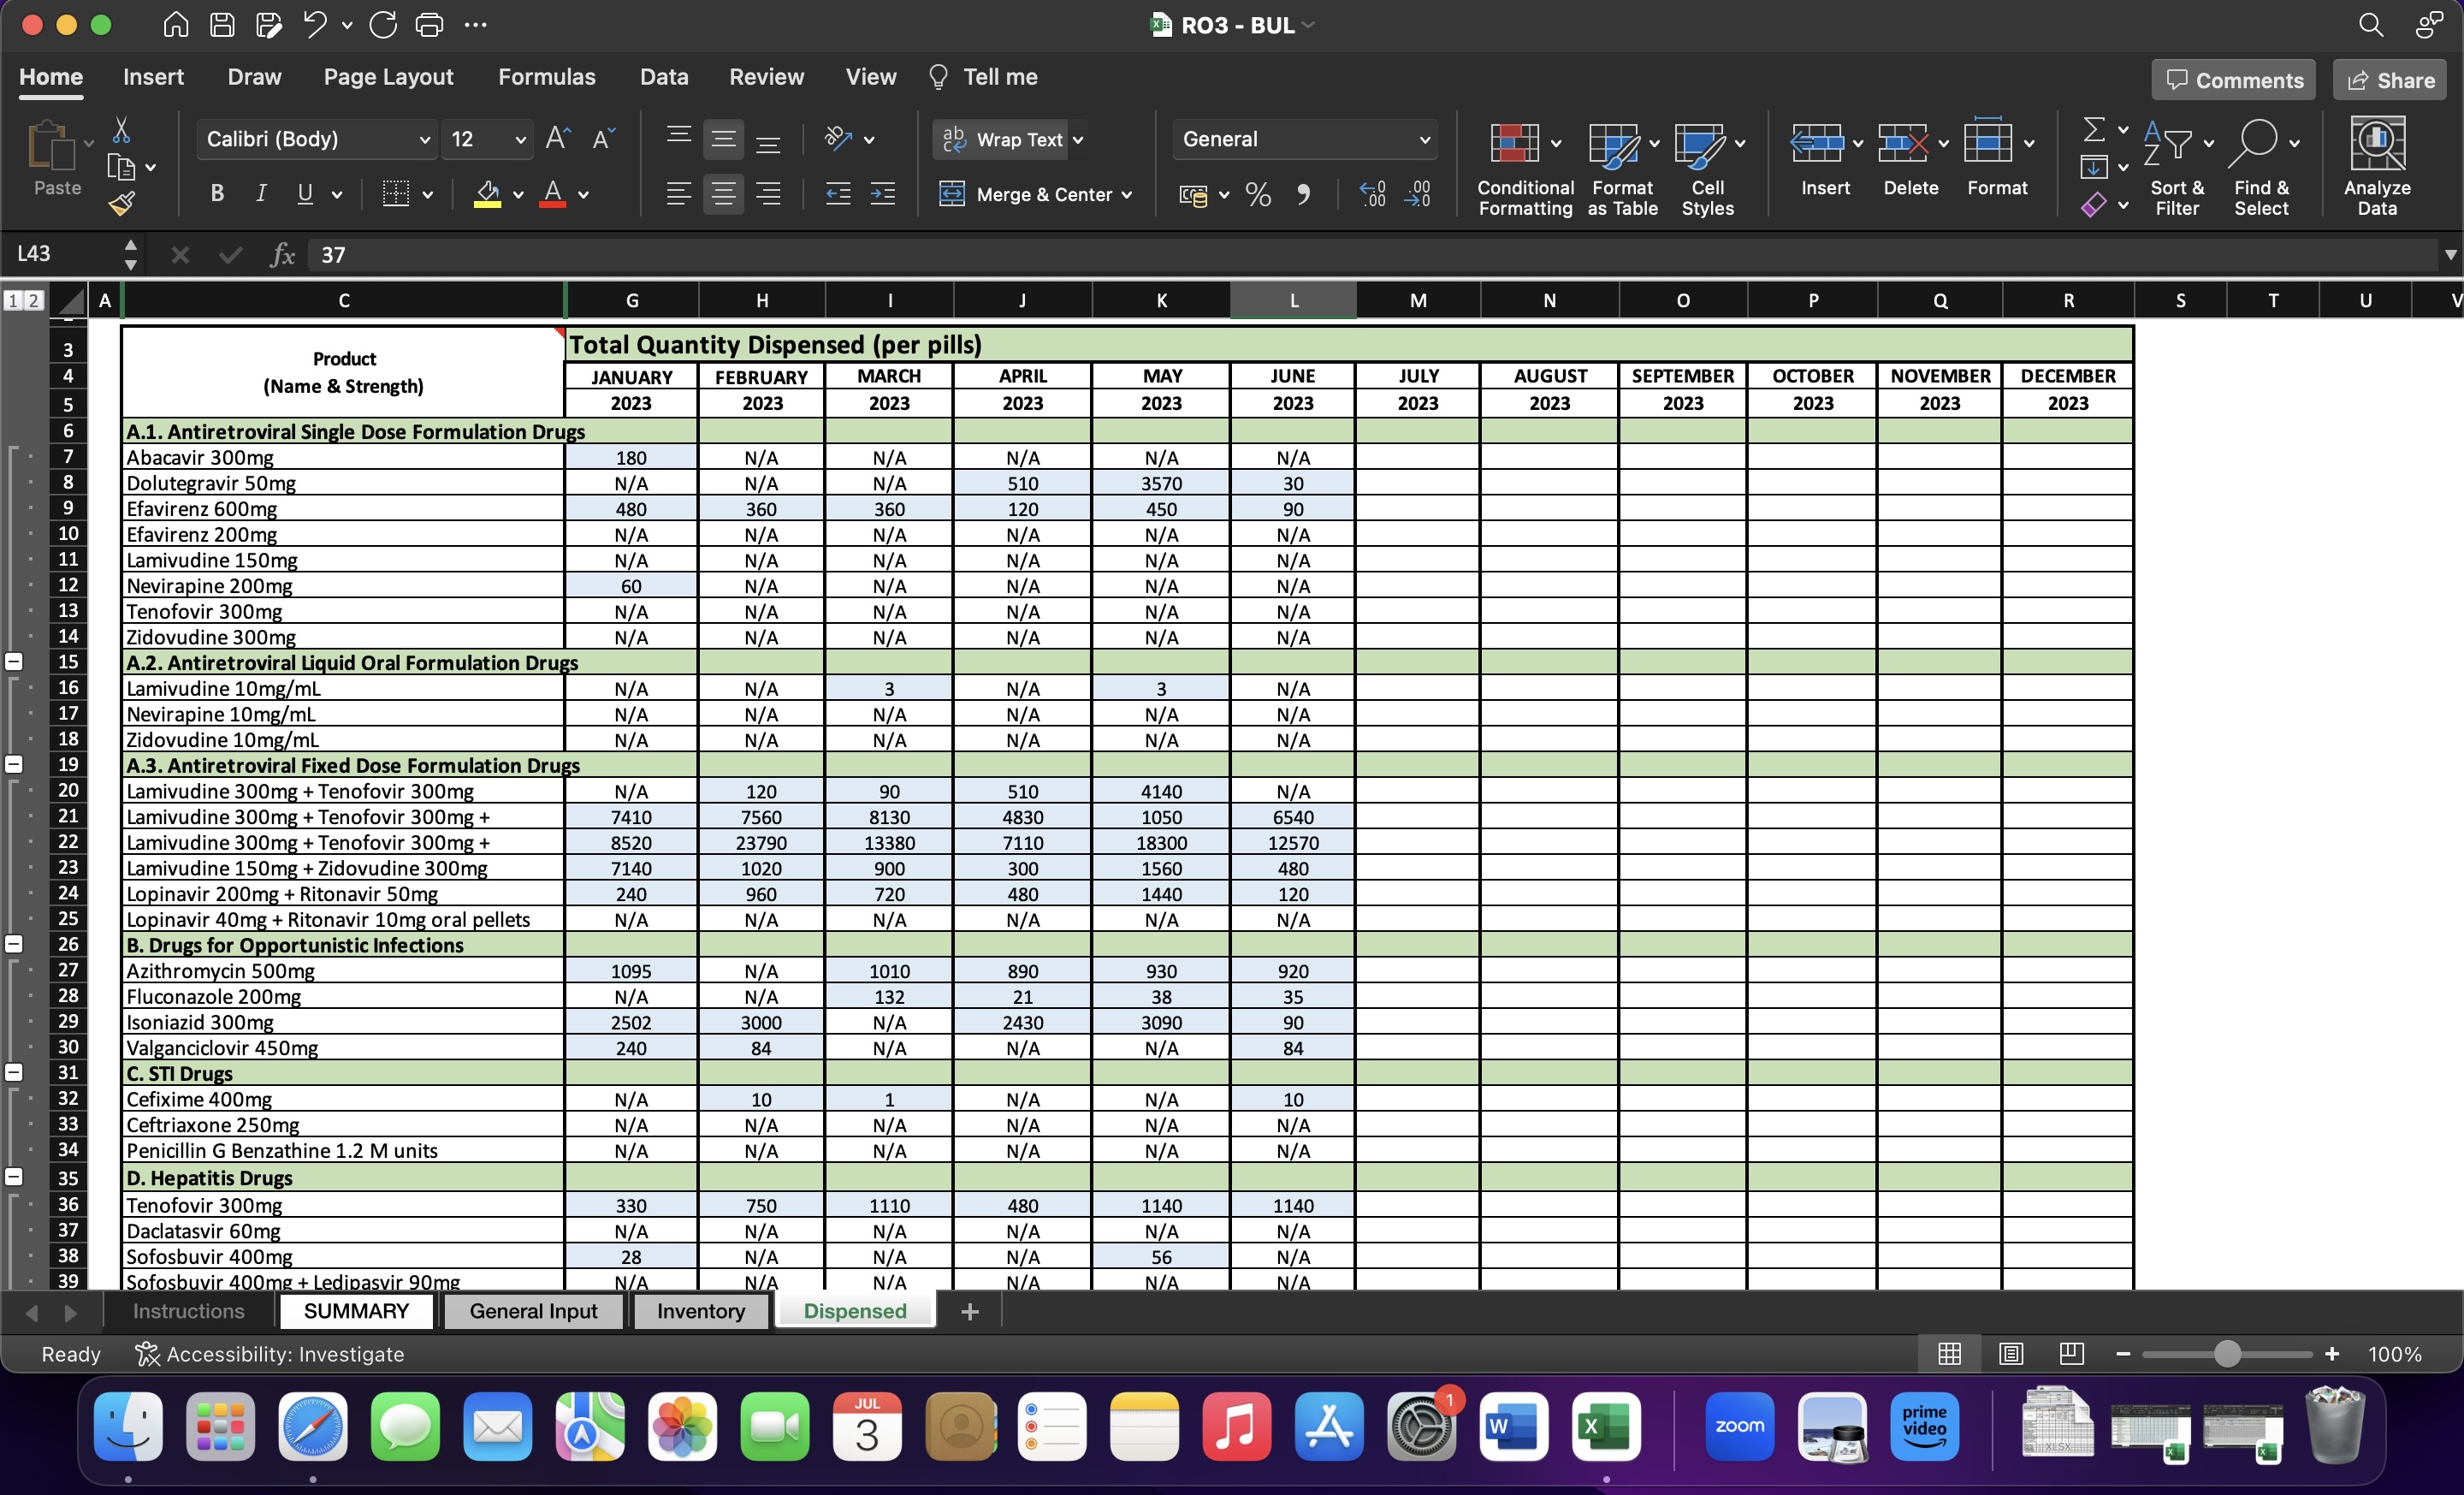This screenshot has height=1495, width=2464.
Task: Click the Percent Style icon
Action: point(1258,194)
